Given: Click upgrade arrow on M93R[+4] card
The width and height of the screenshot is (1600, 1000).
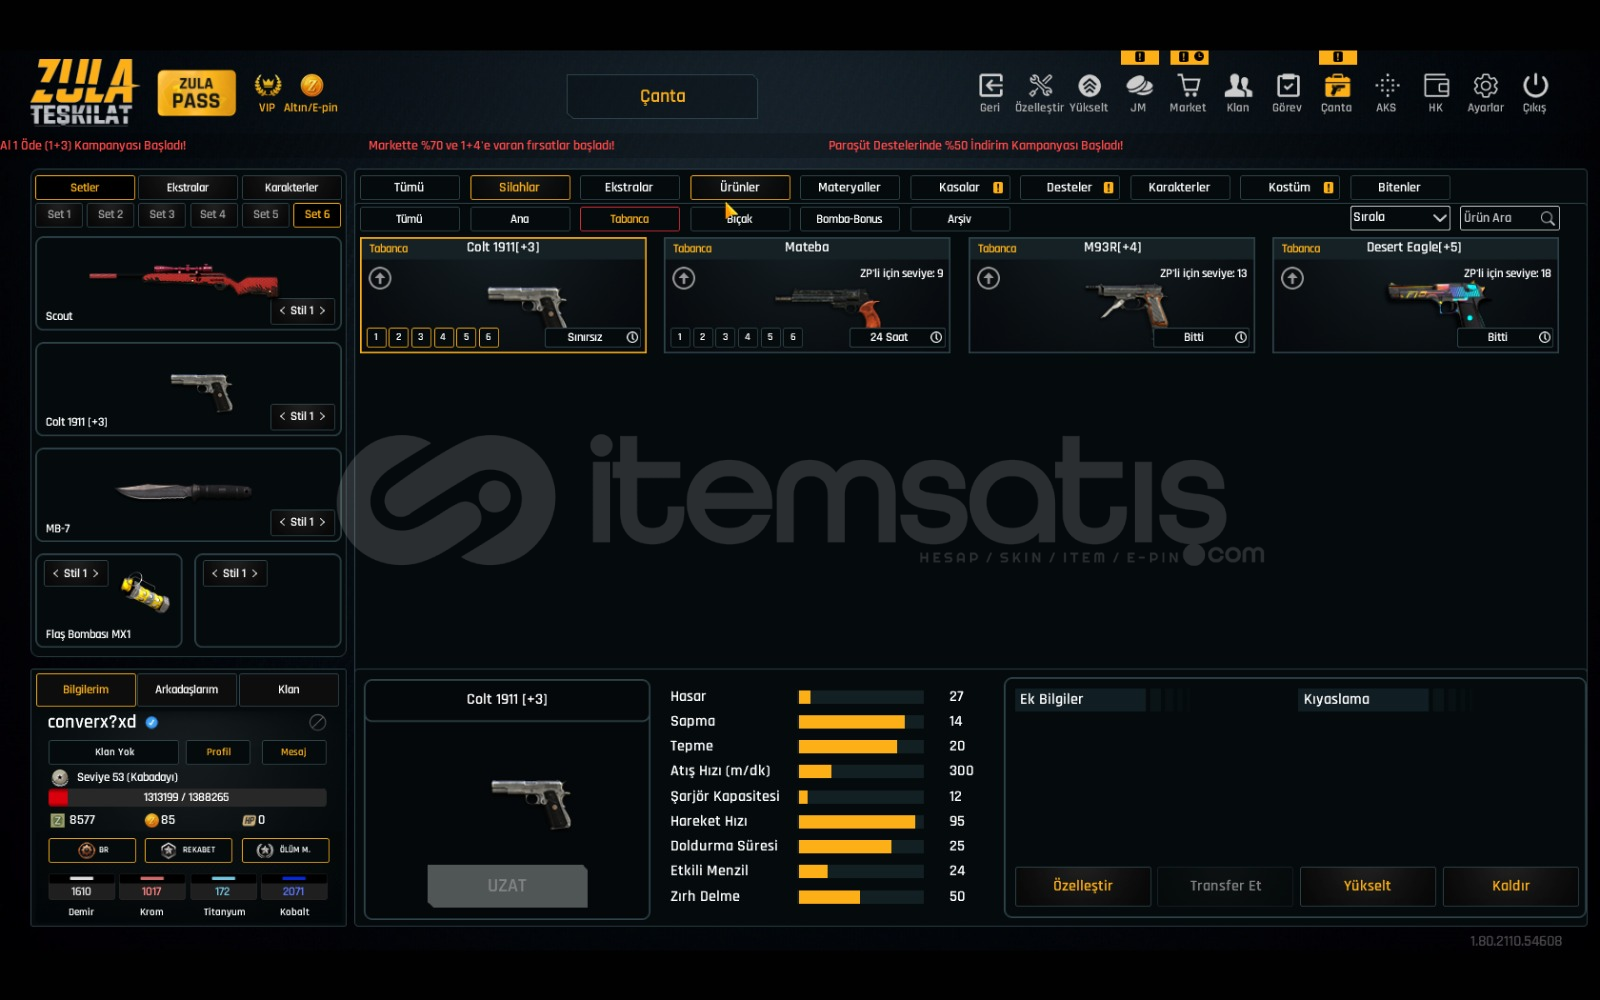Looking at the screenshot, I should 988,278.
